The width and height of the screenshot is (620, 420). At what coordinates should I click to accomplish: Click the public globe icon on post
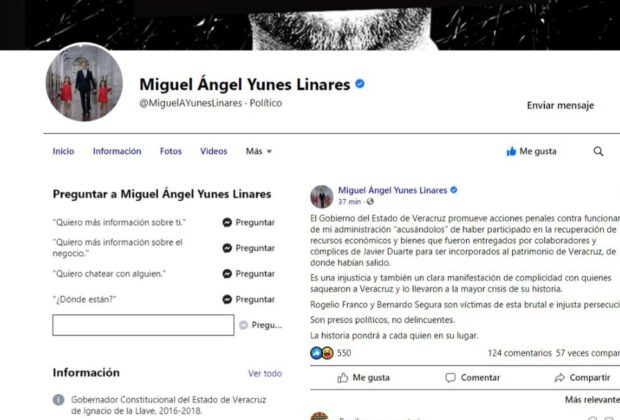click(370, 202)
